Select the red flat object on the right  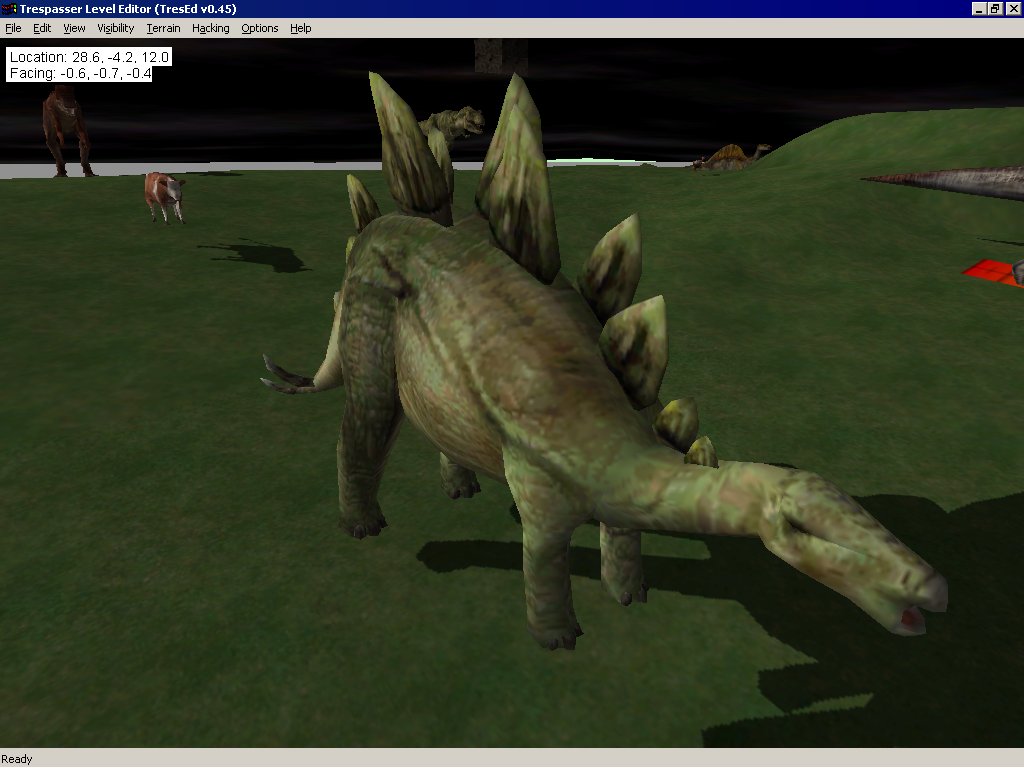tap(991, 272)
